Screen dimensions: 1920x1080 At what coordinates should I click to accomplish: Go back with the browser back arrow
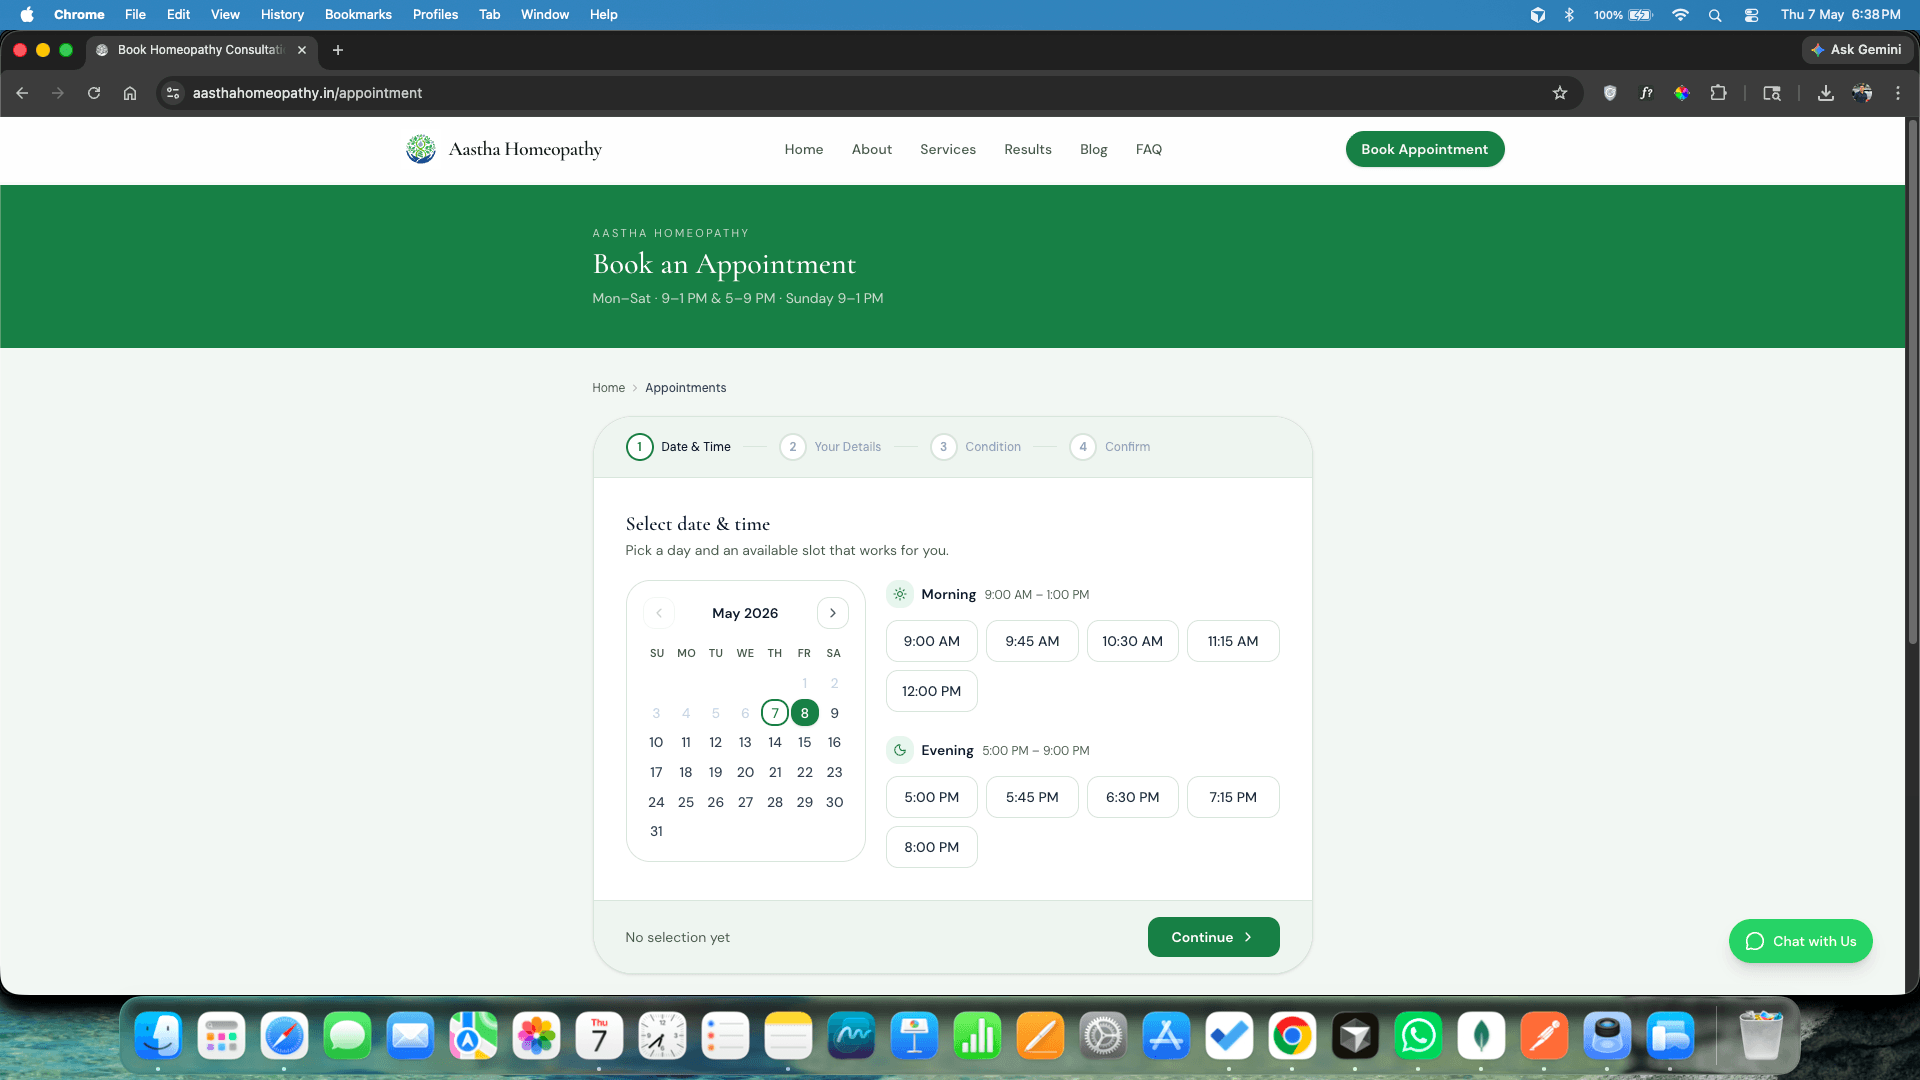22,93
